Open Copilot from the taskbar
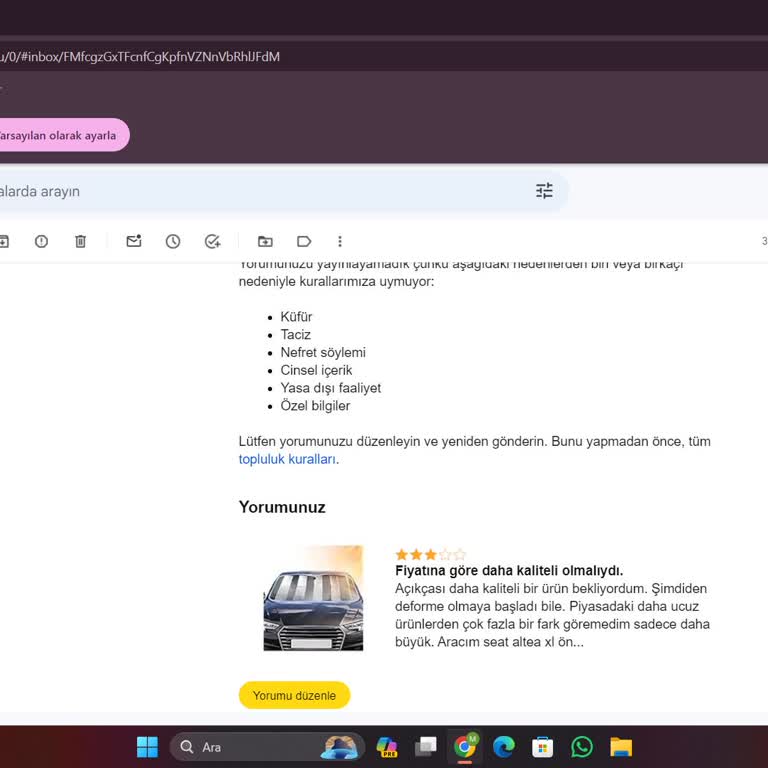Image resolution: width=768 pixels, height=768 pixels. pyautogui.click(x=386, y=747)
